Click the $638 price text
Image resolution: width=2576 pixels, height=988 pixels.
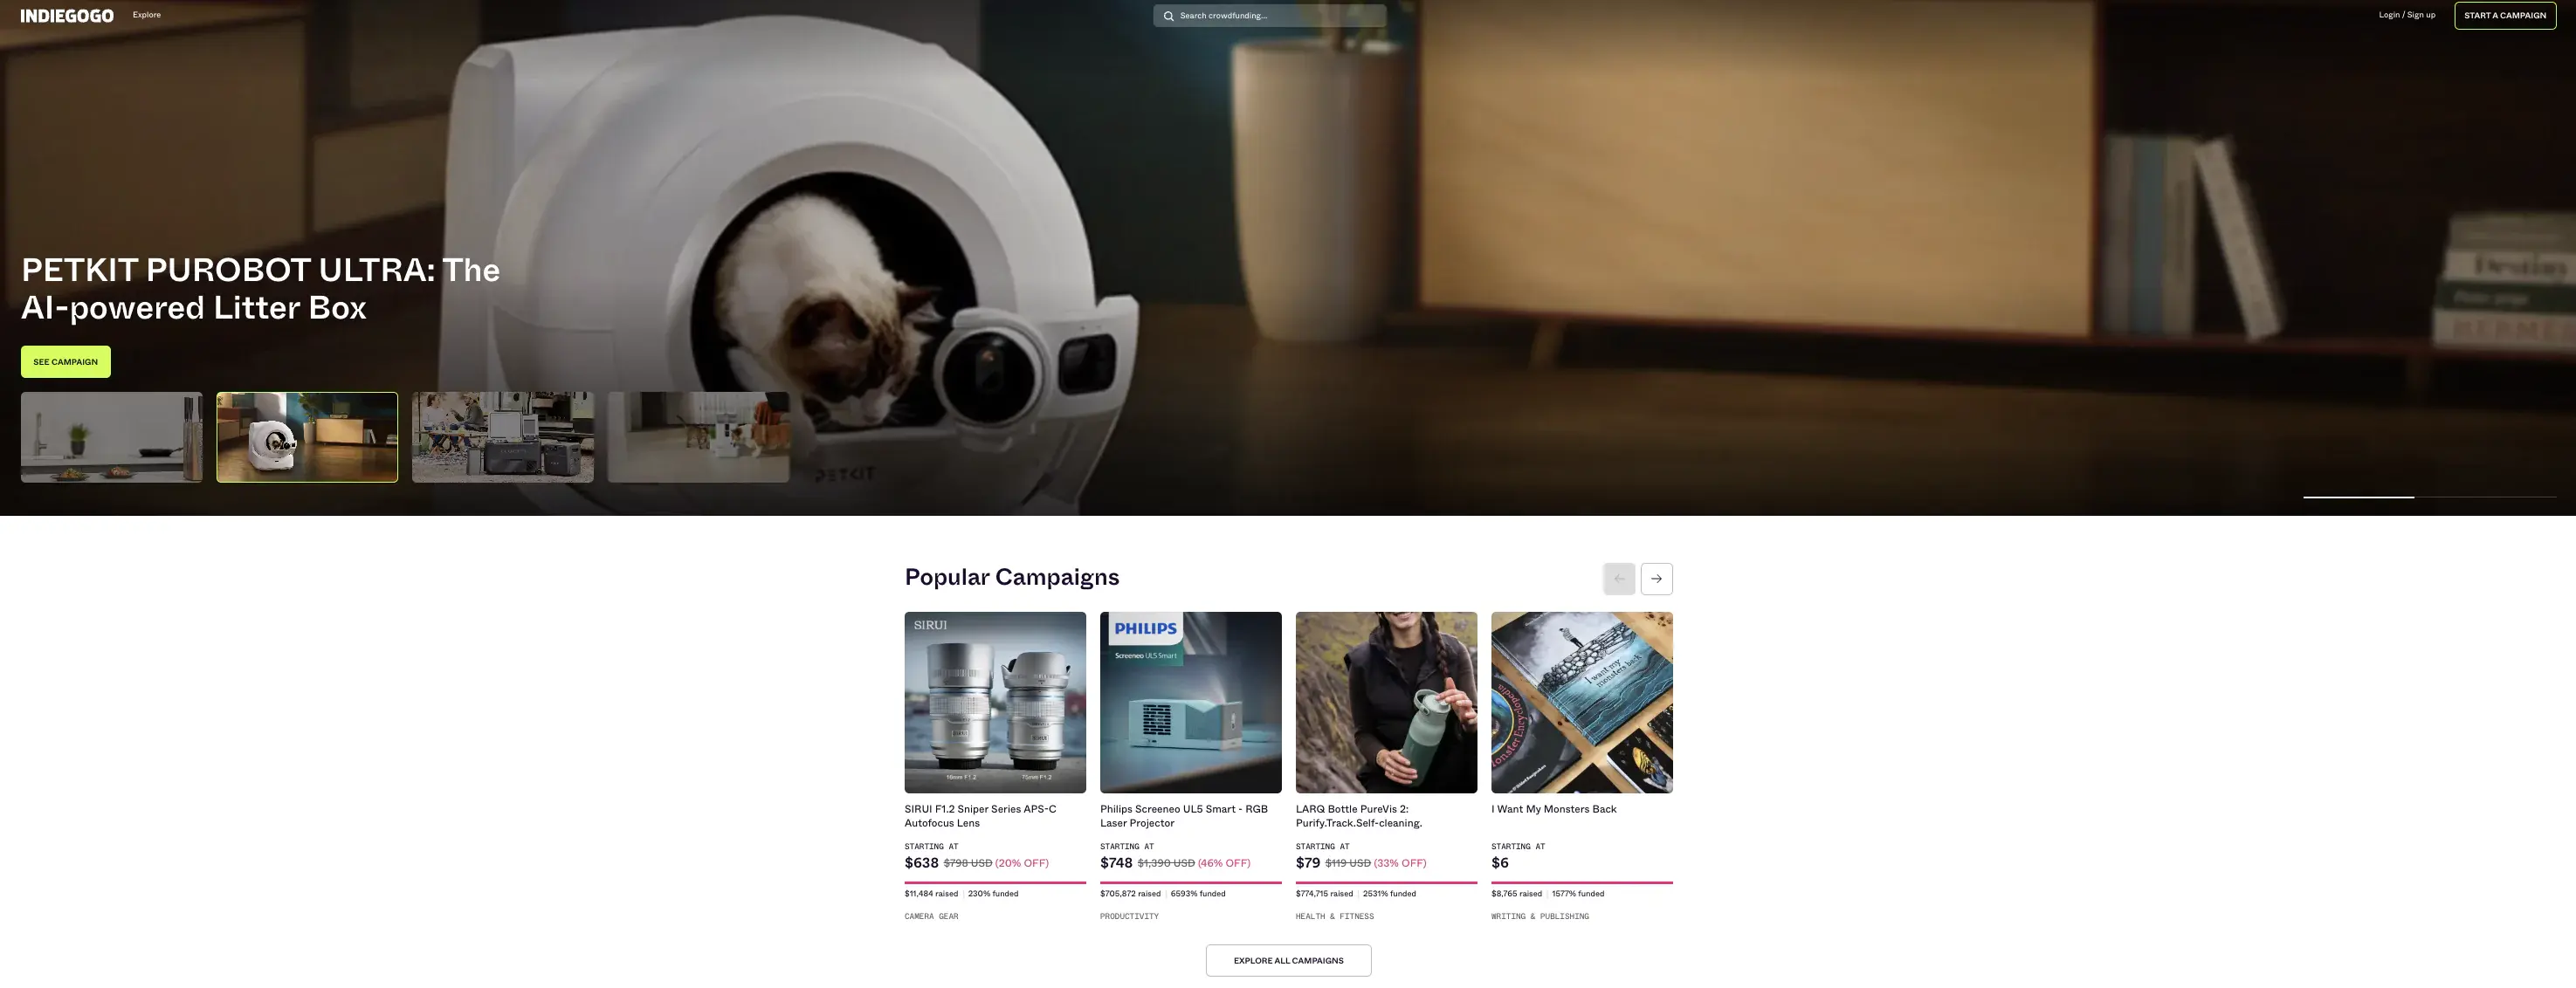pos(921,863)
